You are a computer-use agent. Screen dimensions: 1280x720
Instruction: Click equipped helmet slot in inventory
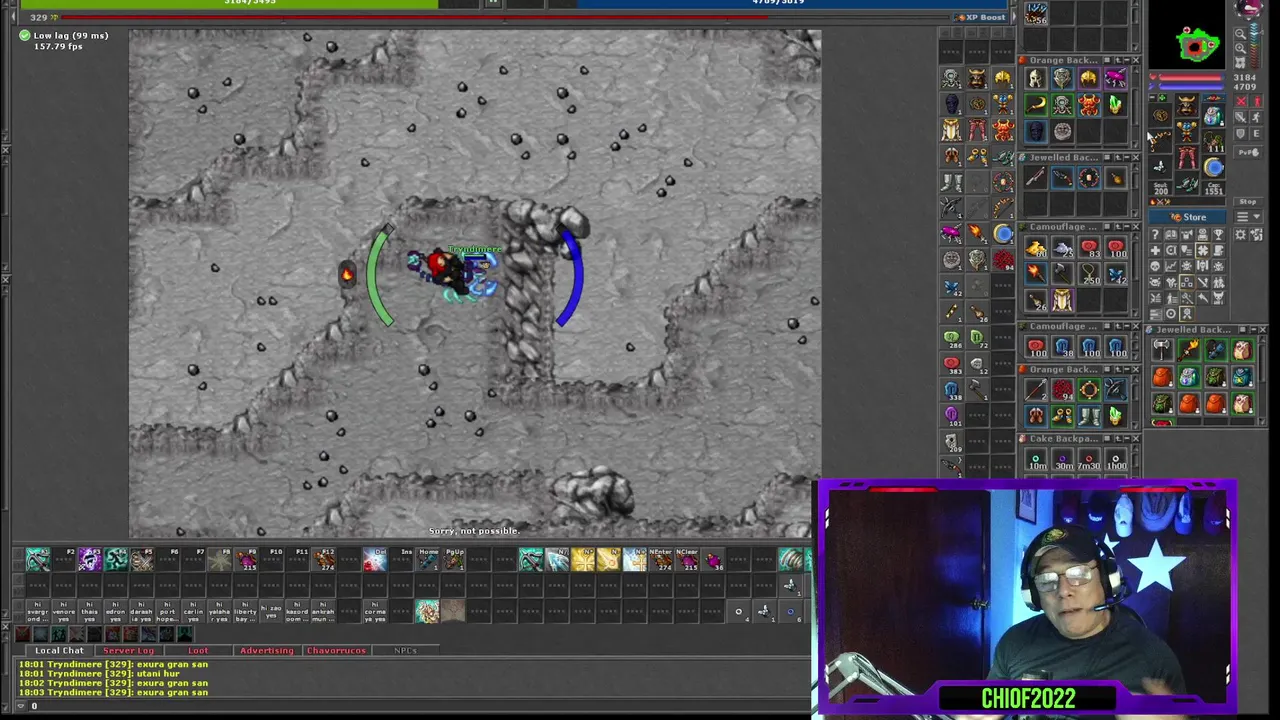[x=1186, y=105]
